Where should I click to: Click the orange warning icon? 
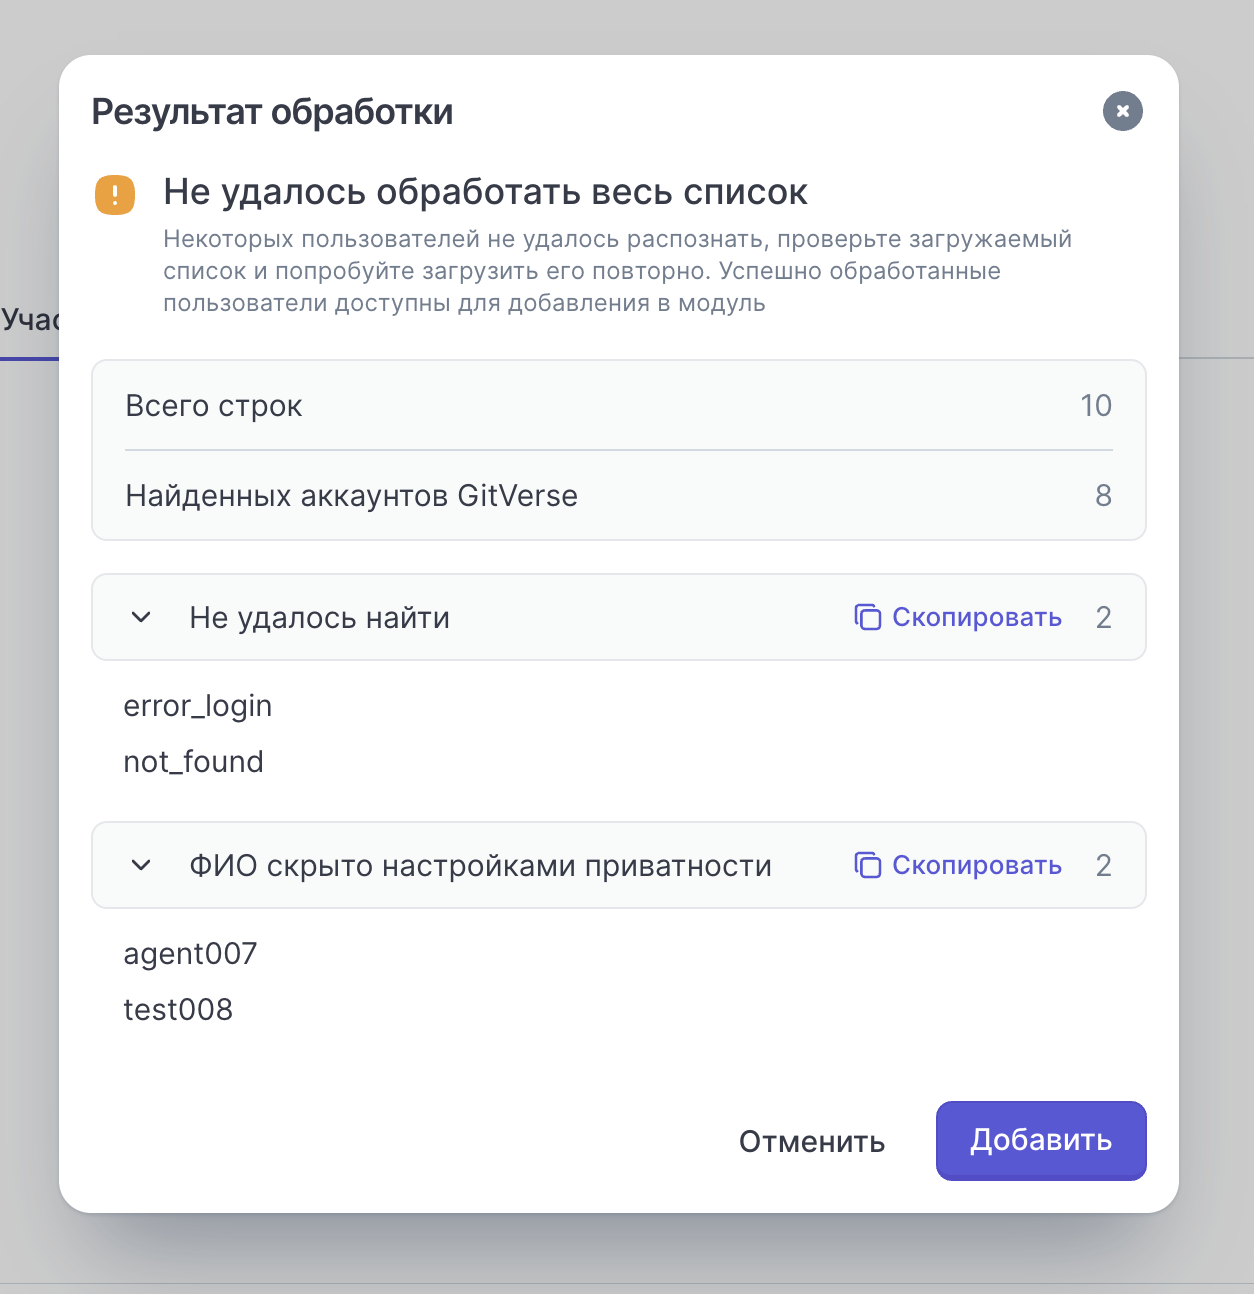pyautogui.click(x=115, y=195)
